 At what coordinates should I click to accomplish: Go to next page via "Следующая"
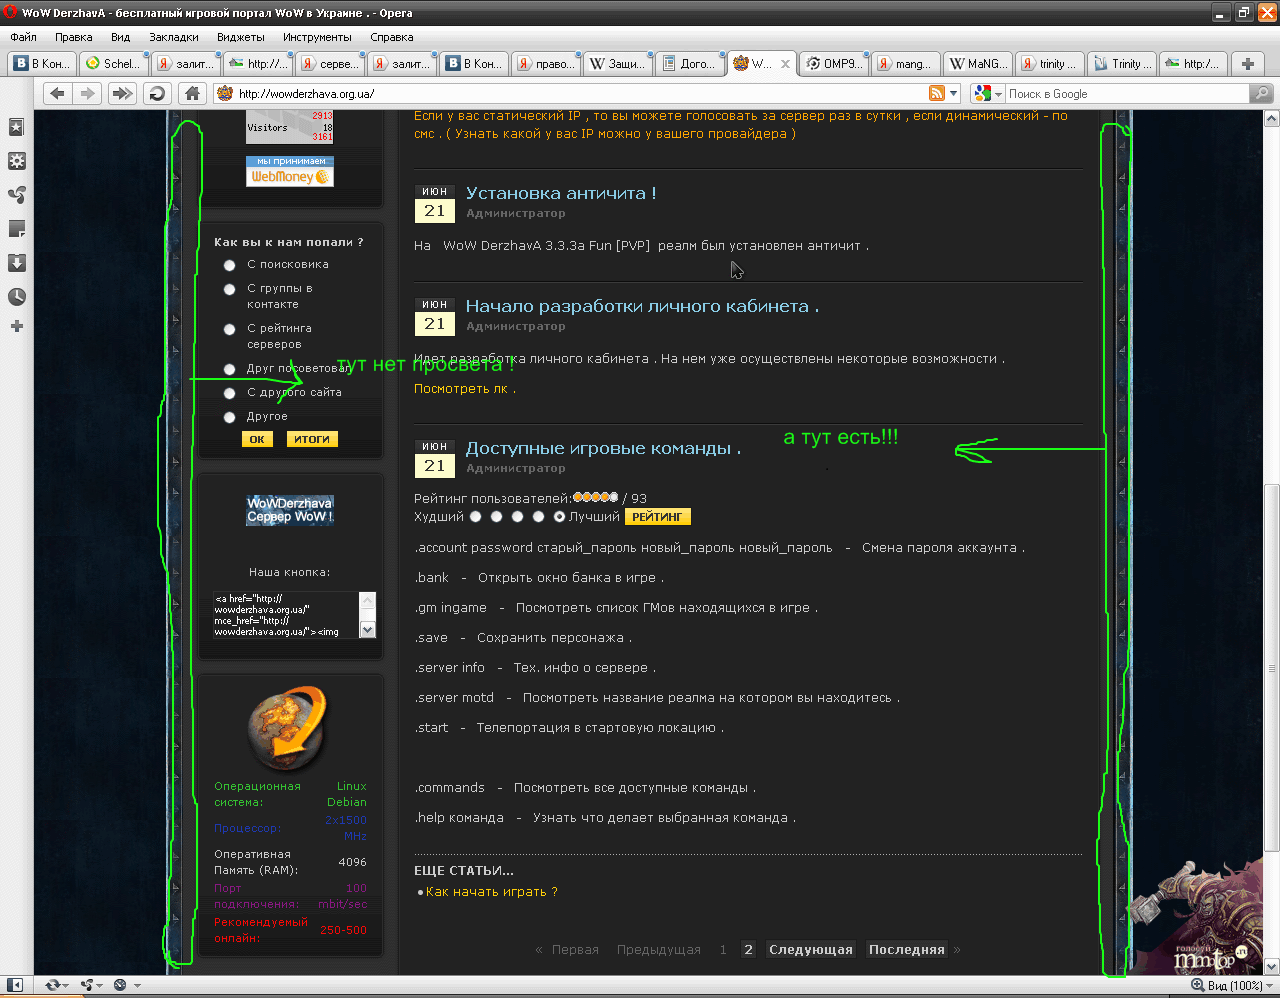(811, 950)
